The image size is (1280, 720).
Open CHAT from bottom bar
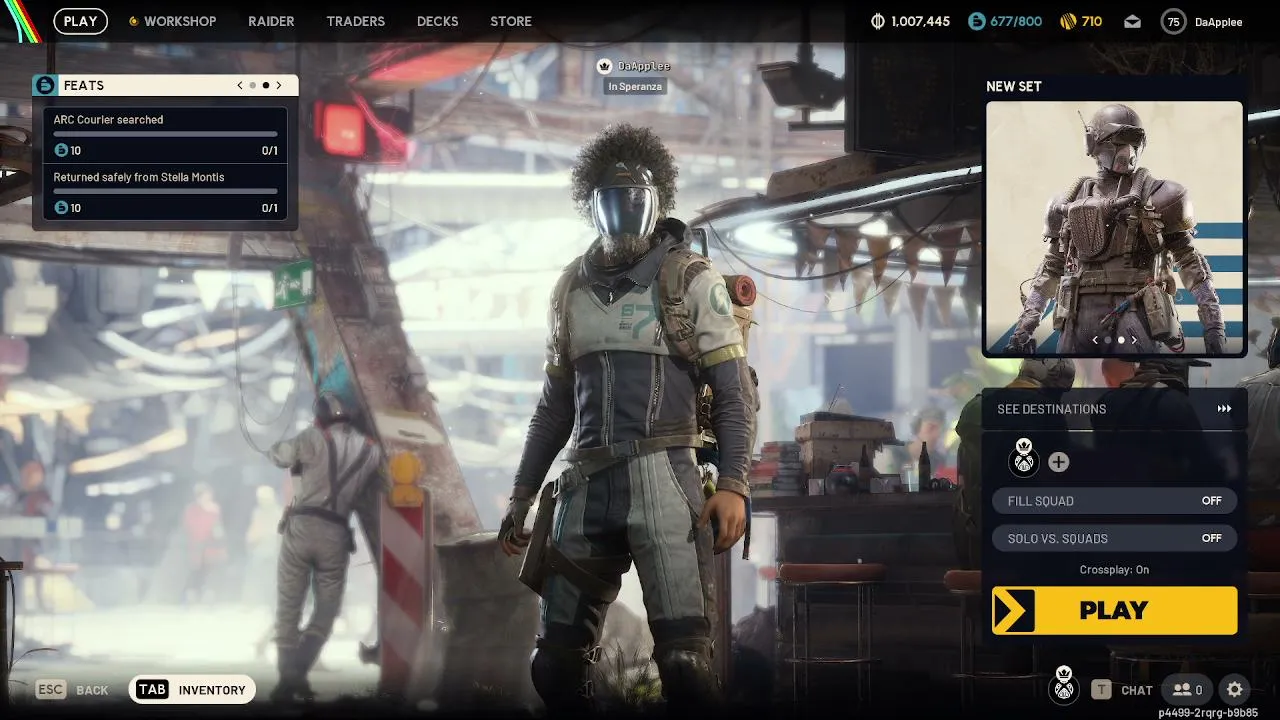coord(1122,690)
